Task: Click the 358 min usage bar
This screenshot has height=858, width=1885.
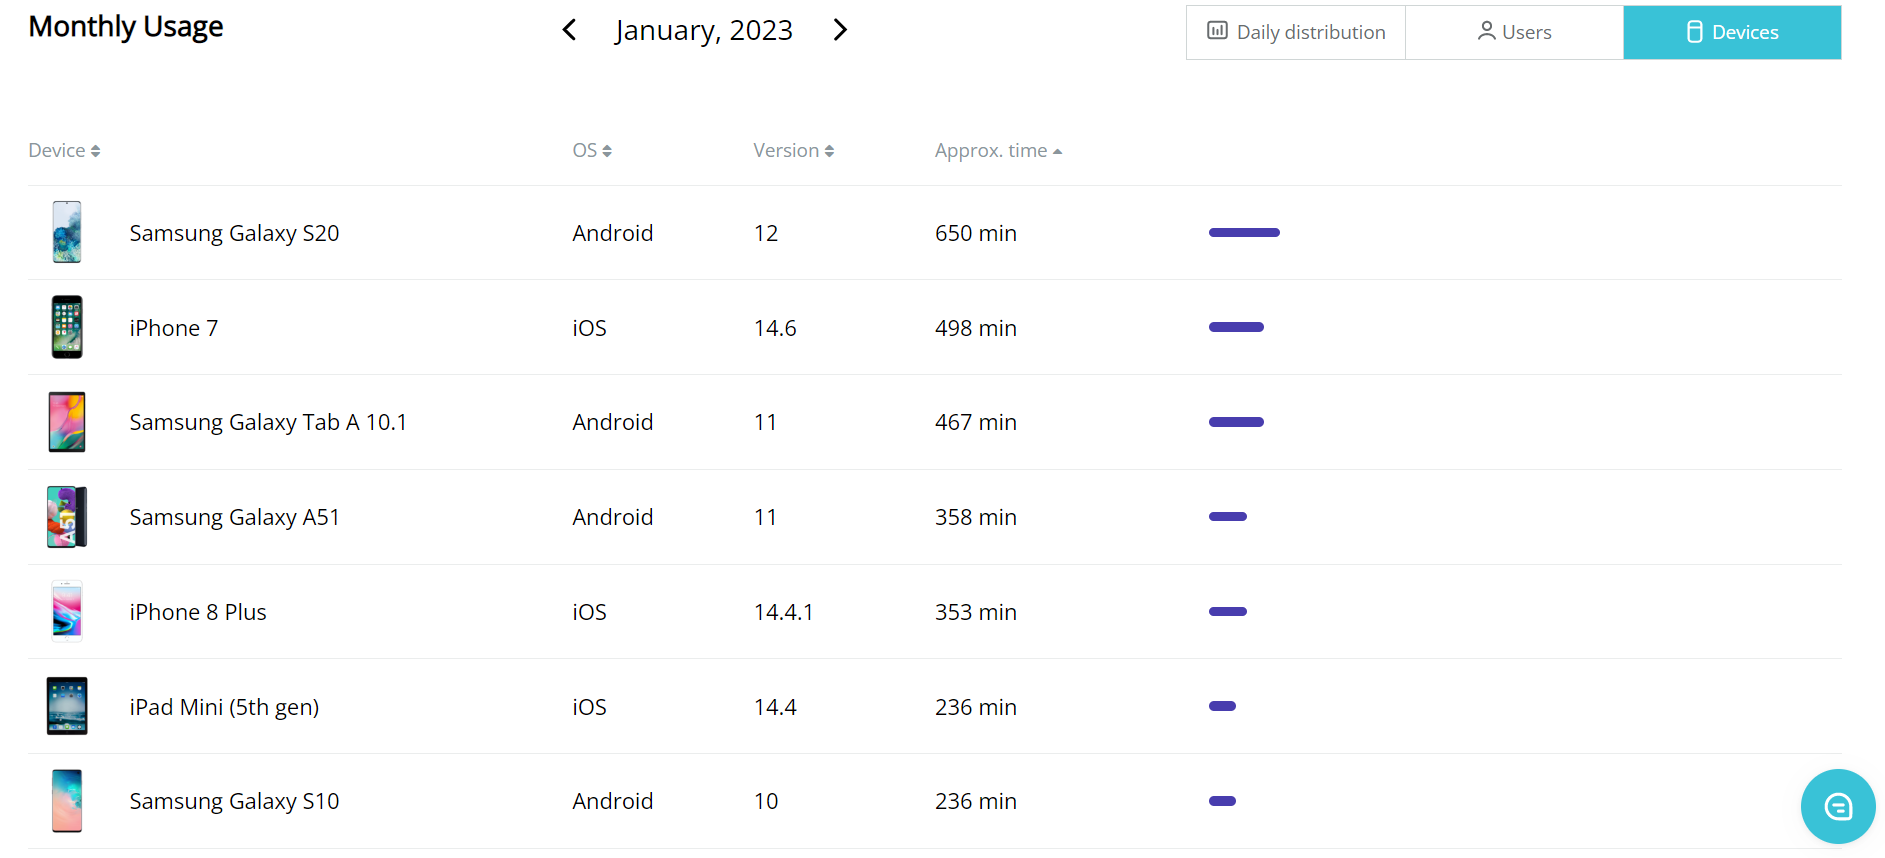Action: pyautogui.click(x=1228, y=517)
